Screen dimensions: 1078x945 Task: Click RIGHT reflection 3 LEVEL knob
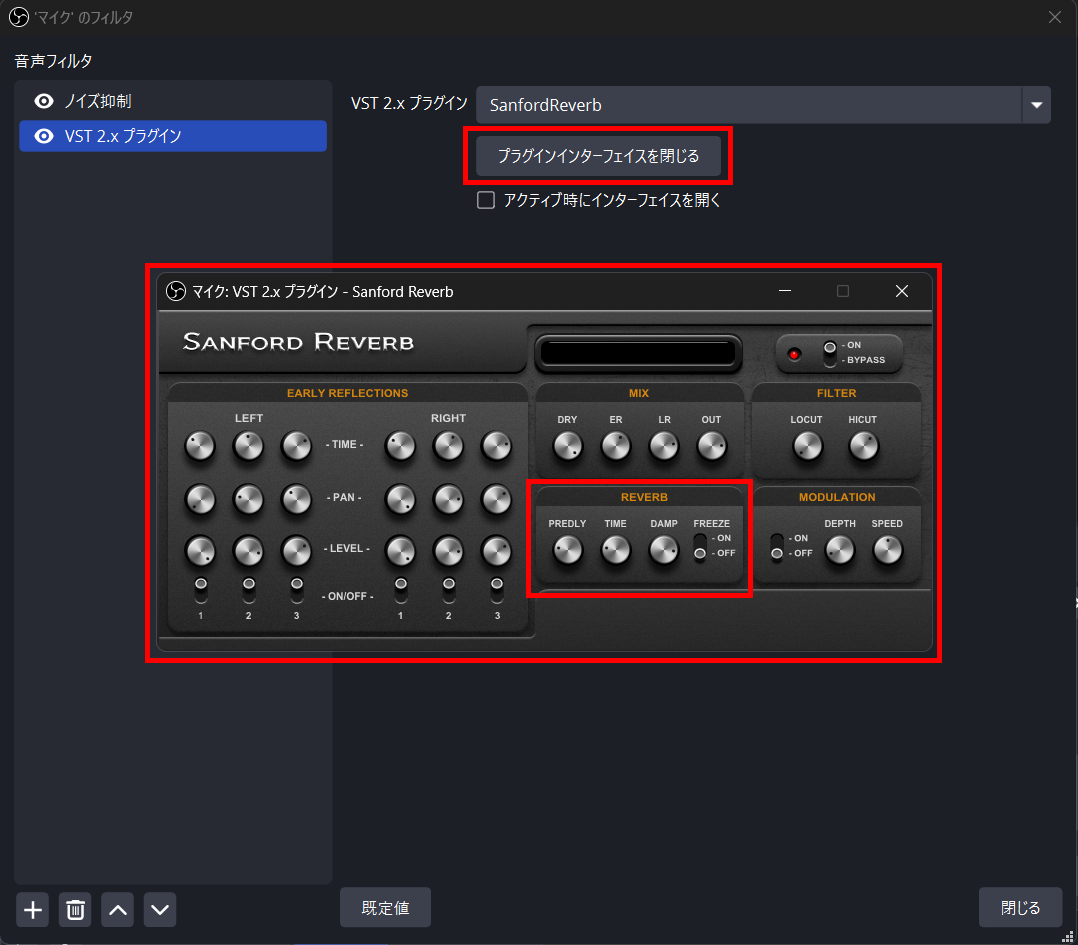click(496, 551)
